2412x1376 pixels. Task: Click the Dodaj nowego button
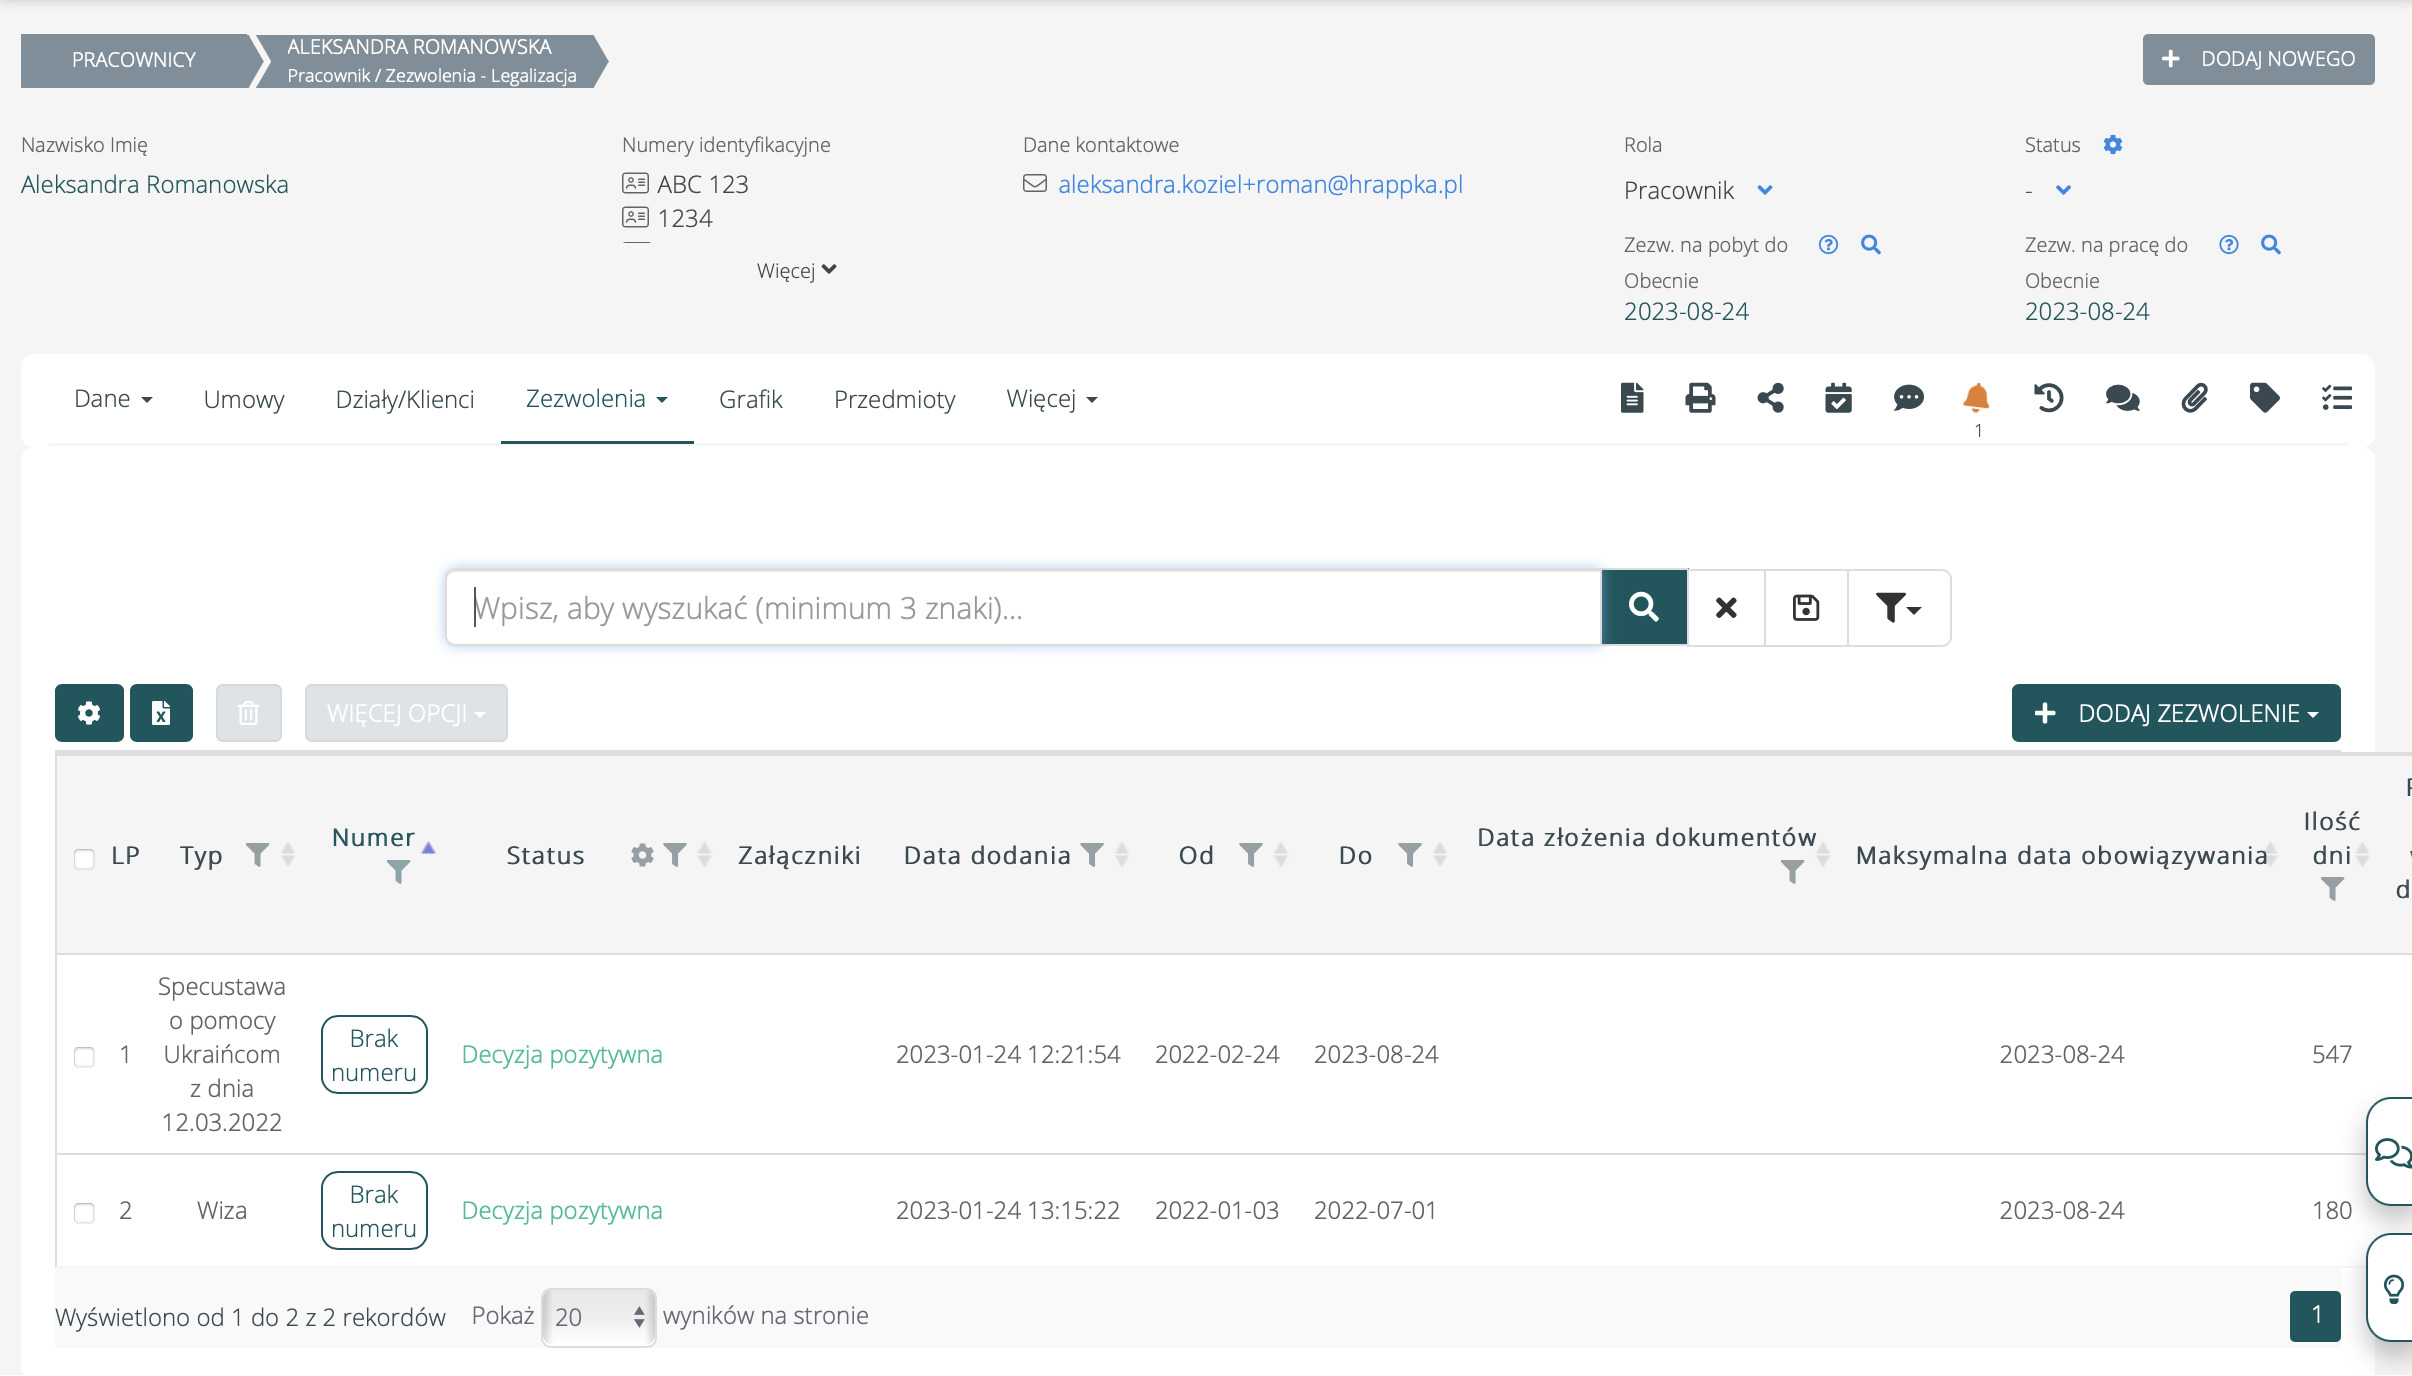[2258, 59]
